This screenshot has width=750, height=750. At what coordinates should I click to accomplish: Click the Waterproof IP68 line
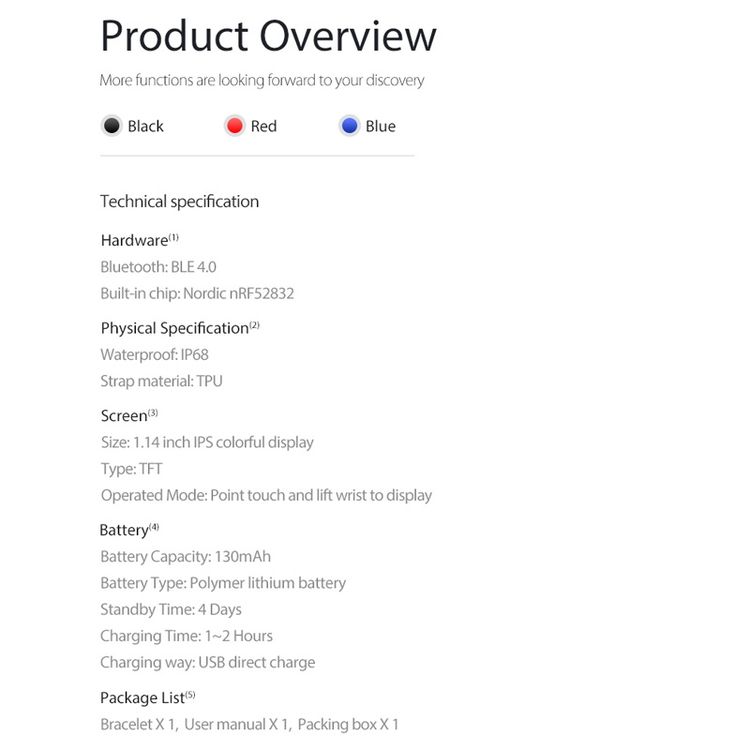tap(154, 355)
